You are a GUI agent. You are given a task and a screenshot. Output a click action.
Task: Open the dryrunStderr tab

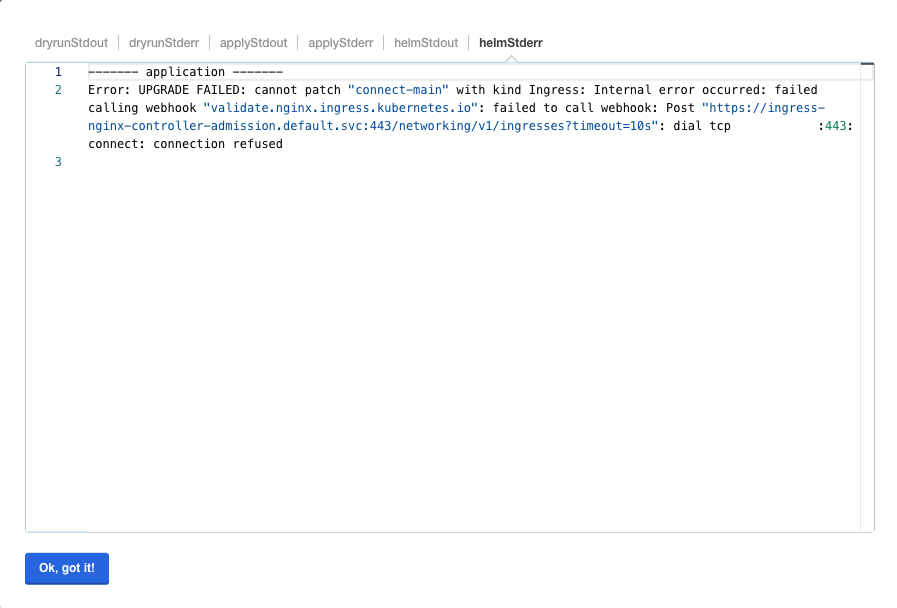(164, 43)
